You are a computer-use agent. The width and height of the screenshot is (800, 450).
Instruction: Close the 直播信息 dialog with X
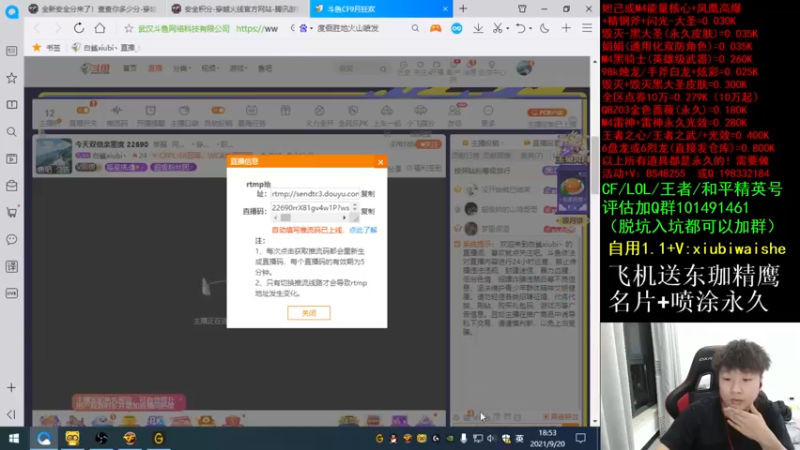pyautogui.click(x=380, y=162)
